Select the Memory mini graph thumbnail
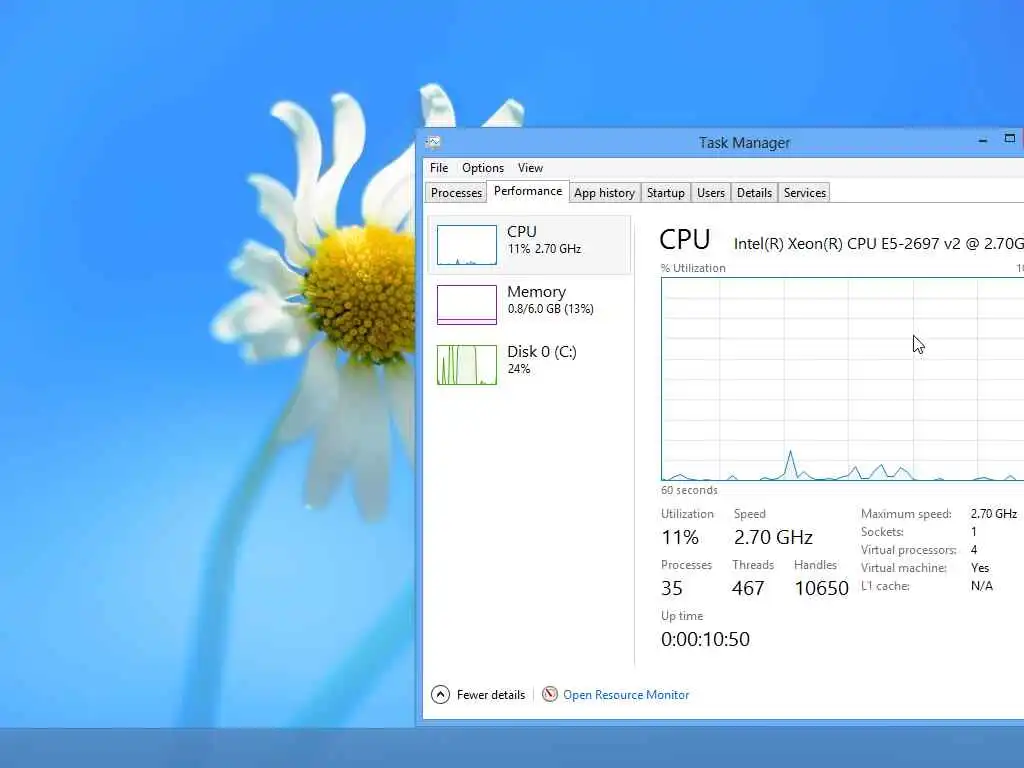 coord(467,305)
